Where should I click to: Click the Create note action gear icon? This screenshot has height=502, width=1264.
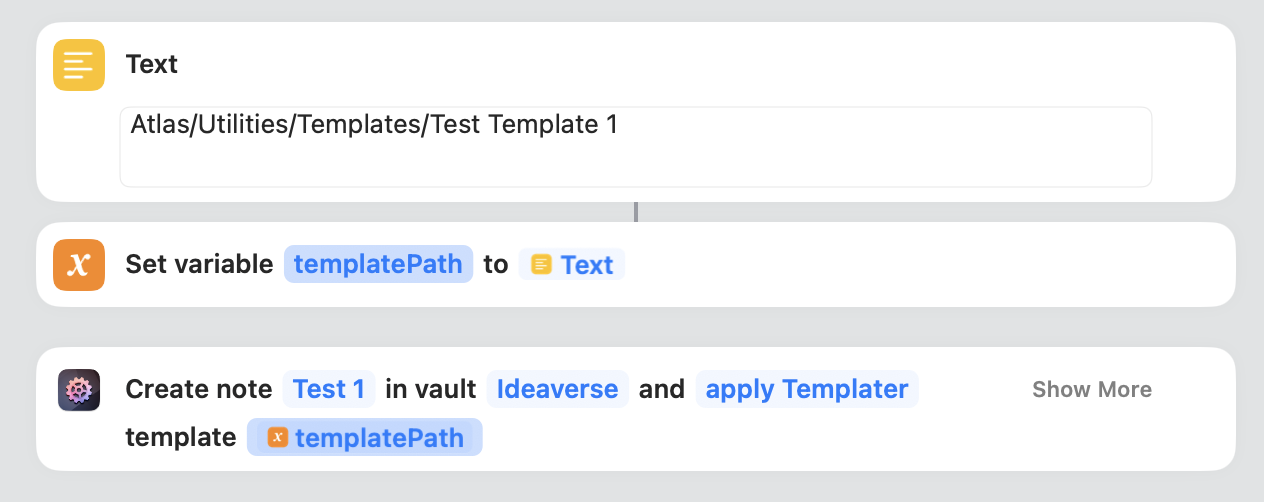click(x=78, y=390)
